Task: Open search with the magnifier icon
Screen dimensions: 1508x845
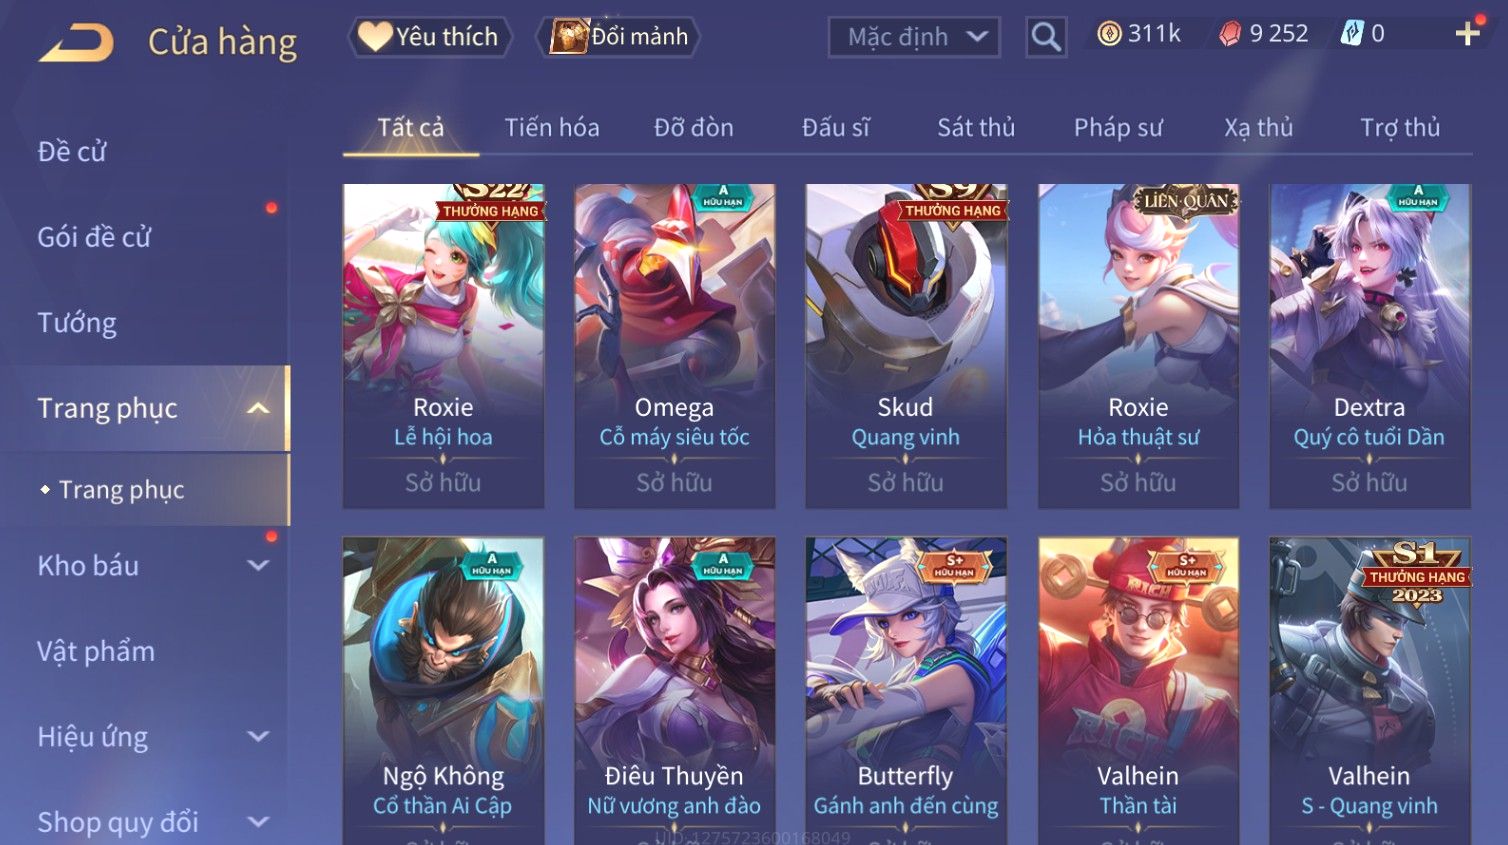Action: [1046, 37]
